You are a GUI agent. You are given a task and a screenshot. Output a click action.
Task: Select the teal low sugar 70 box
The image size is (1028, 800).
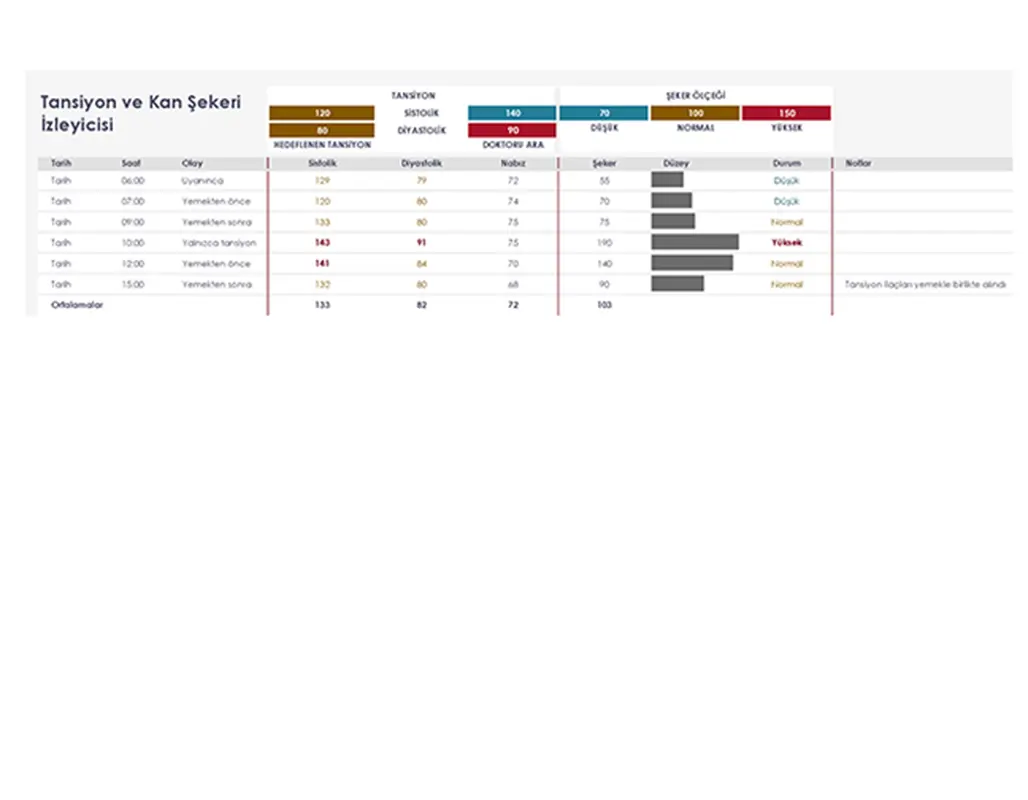pos(603,113)
